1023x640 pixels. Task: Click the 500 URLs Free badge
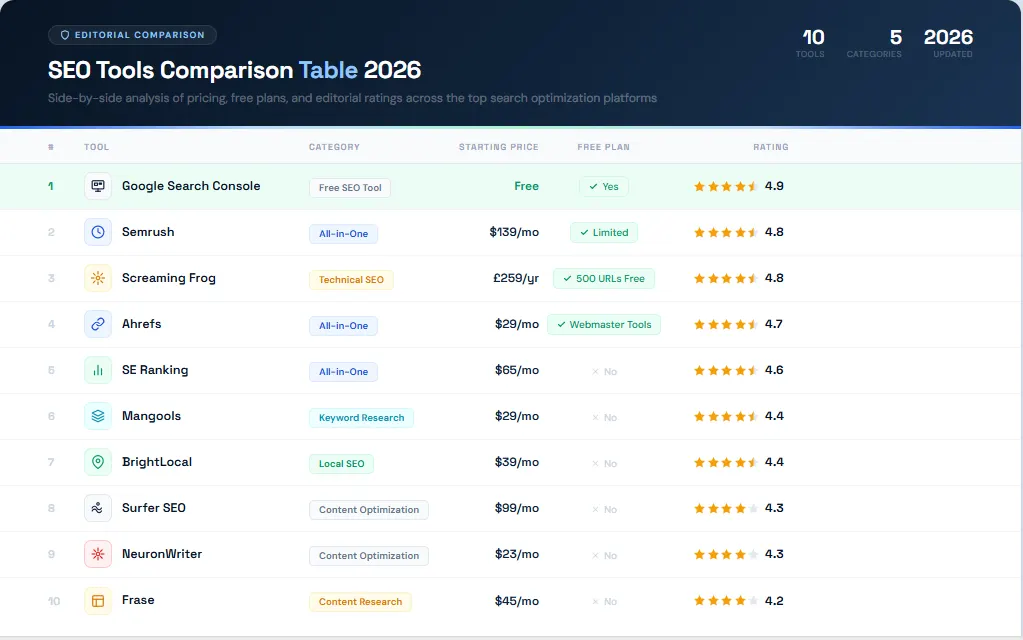603,279
